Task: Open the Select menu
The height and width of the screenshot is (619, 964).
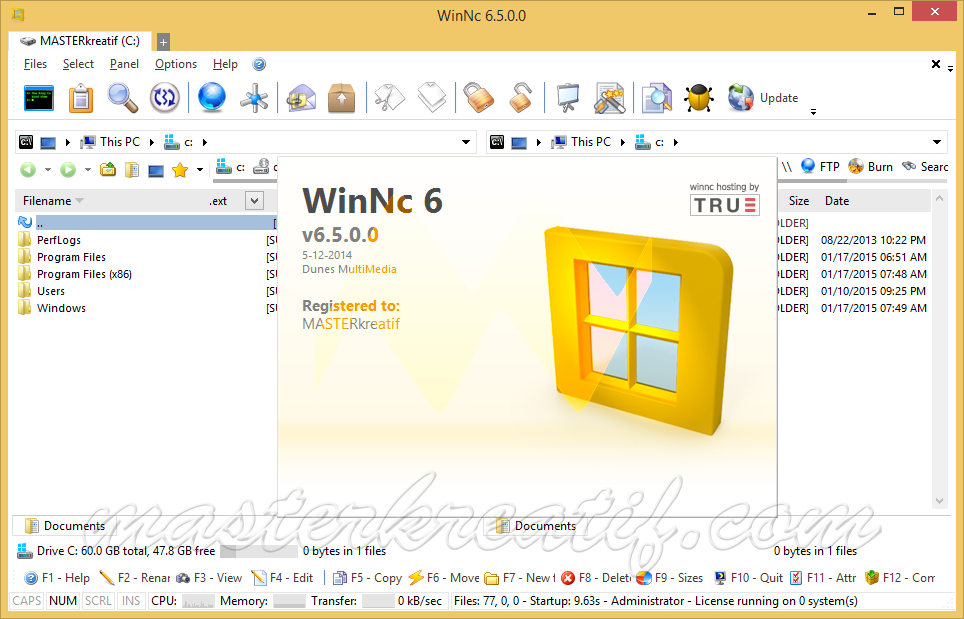Action: coord(78,64)
